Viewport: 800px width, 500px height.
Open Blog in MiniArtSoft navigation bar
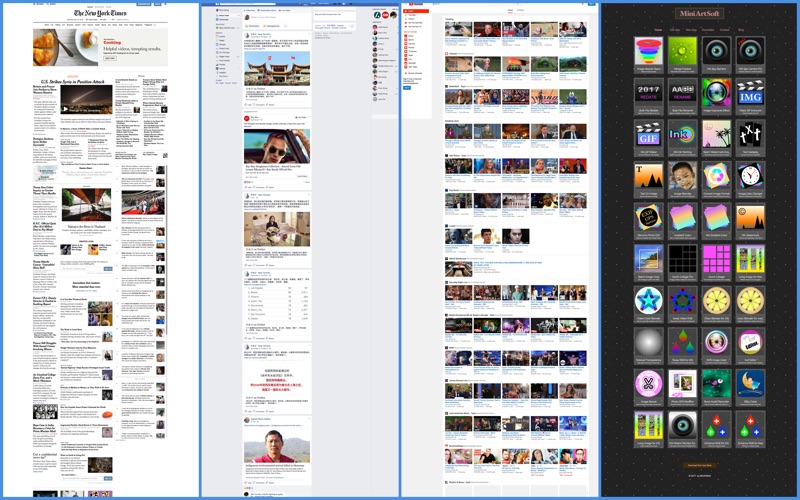coord(741,30)
